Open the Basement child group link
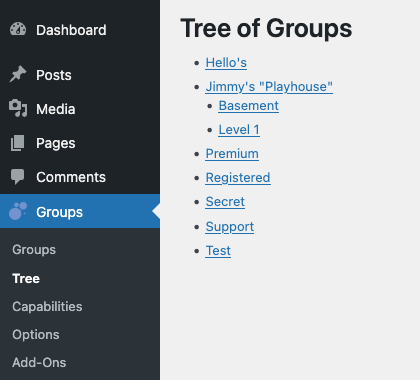This screenshot has height=380, width=420. coord(249,106)
